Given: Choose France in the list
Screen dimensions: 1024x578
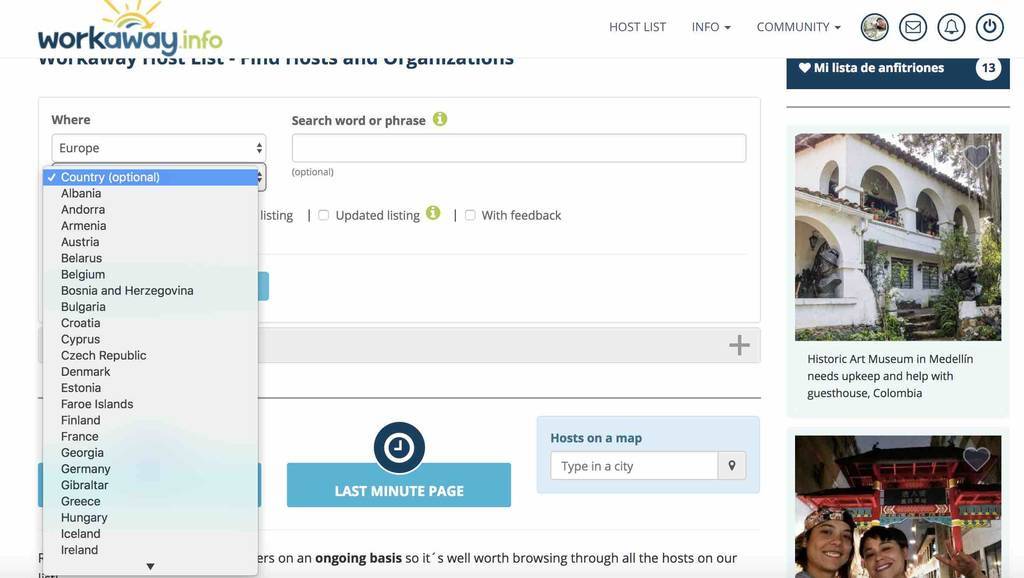Looking at the screenshot, I should [x=150, y=436].
